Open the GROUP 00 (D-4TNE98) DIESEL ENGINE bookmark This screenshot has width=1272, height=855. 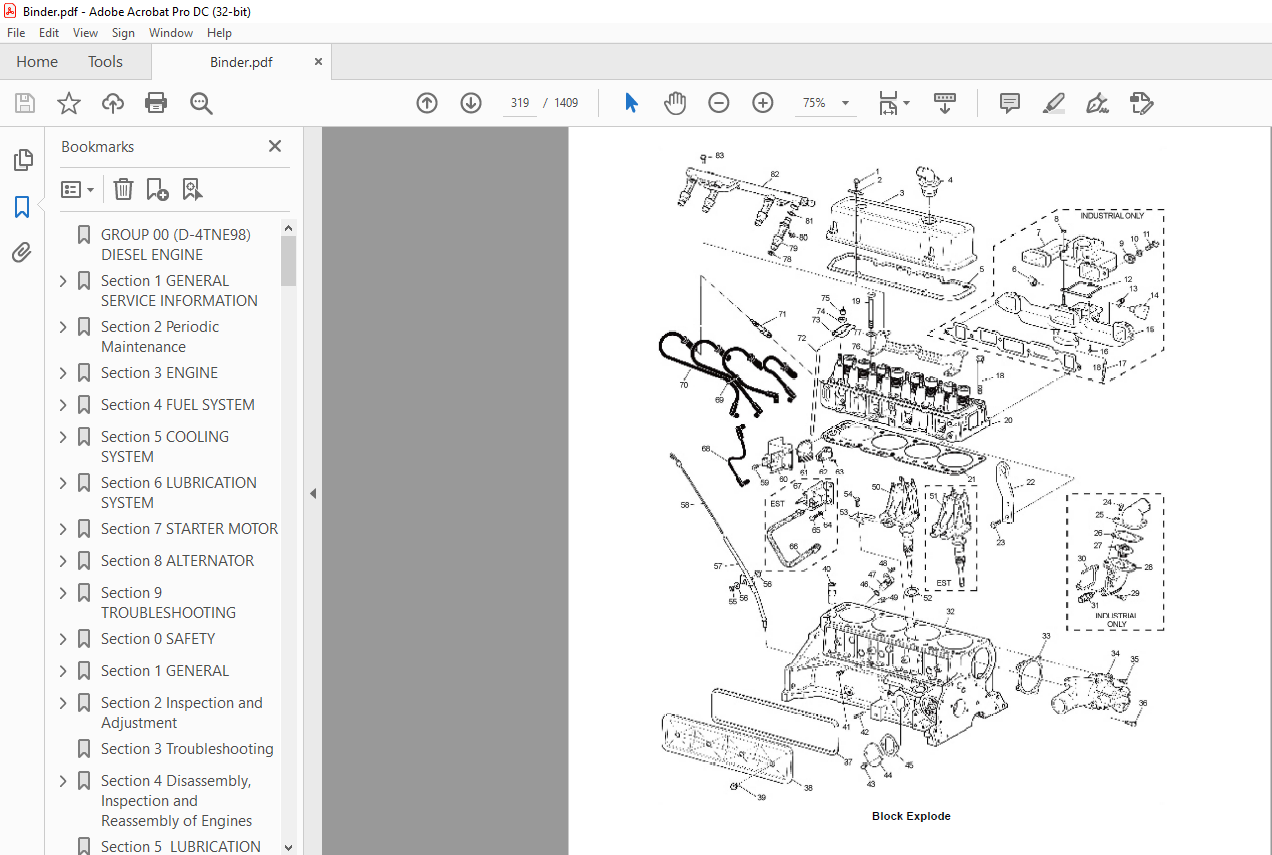click(176, 245)
